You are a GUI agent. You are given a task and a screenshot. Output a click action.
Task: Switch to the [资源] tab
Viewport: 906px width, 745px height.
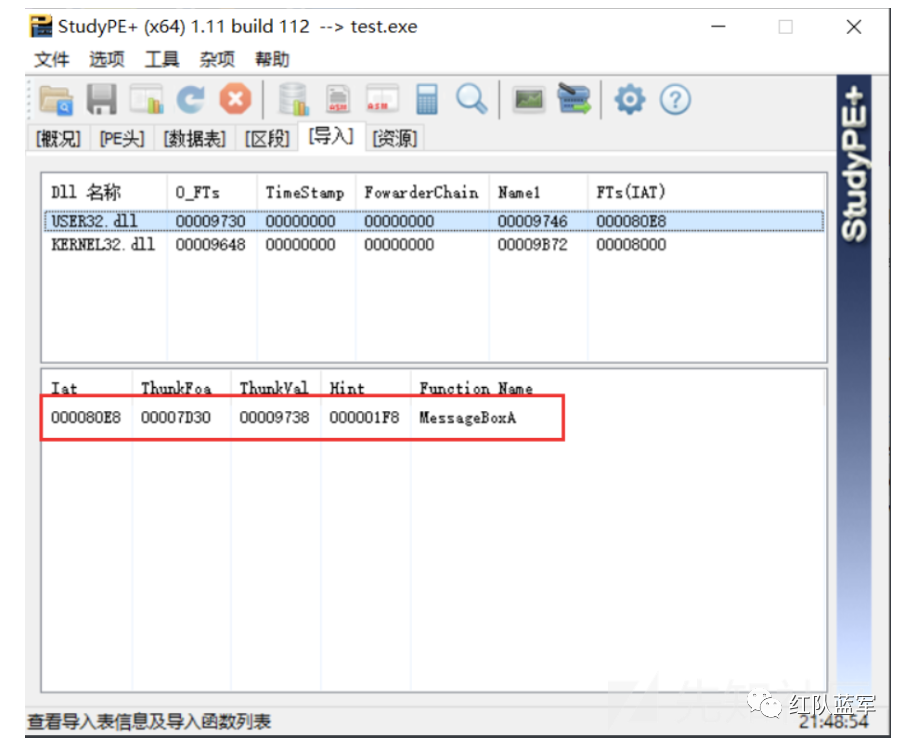[x=395, y=139]
